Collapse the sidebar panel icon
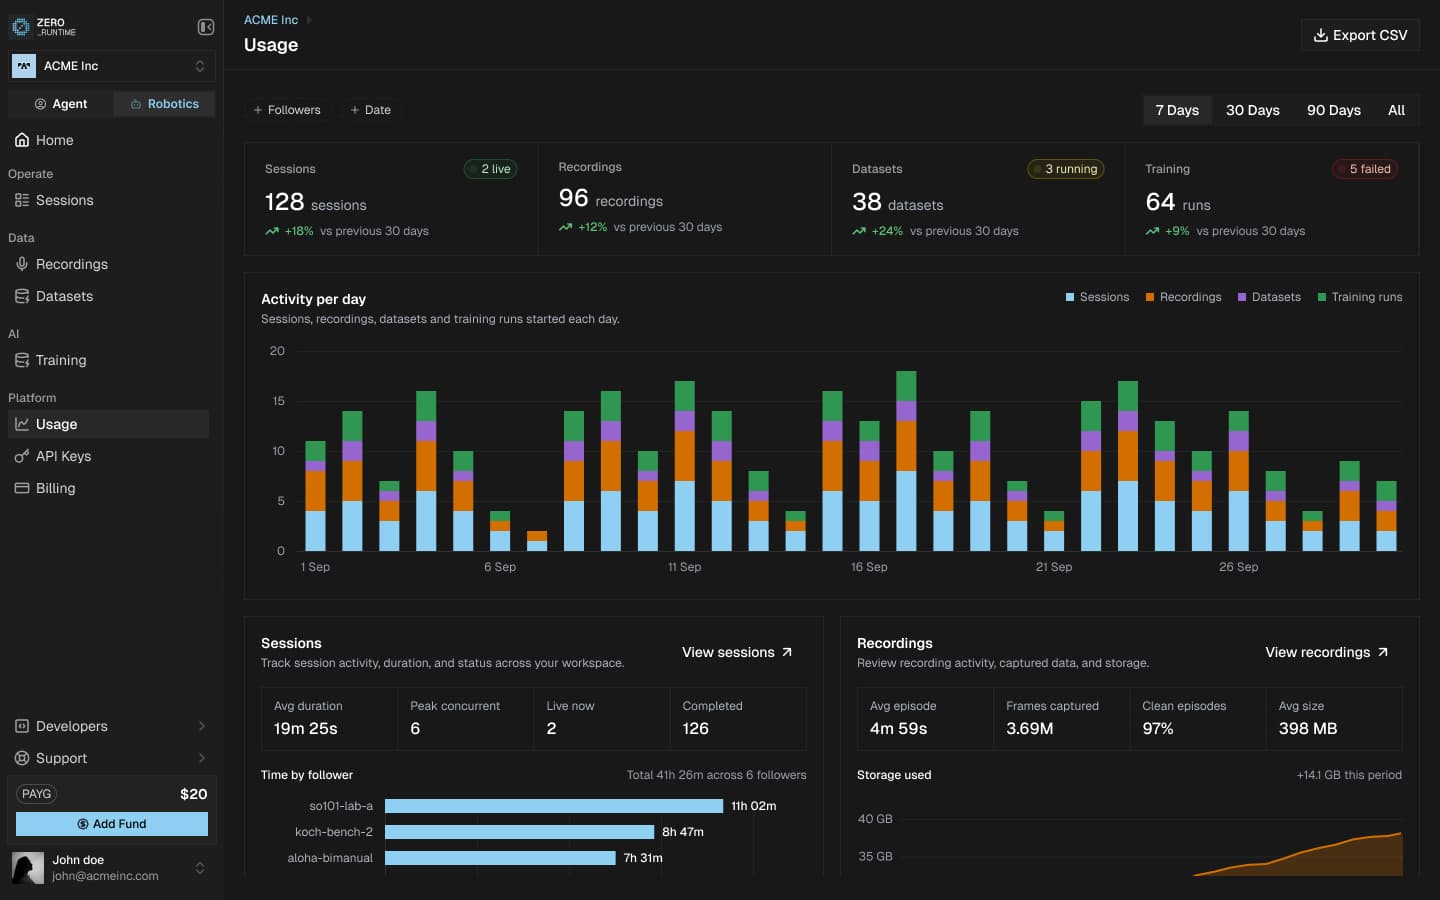Image resolution: width=1440 pixels, height=900 pixels. (206, 27)
